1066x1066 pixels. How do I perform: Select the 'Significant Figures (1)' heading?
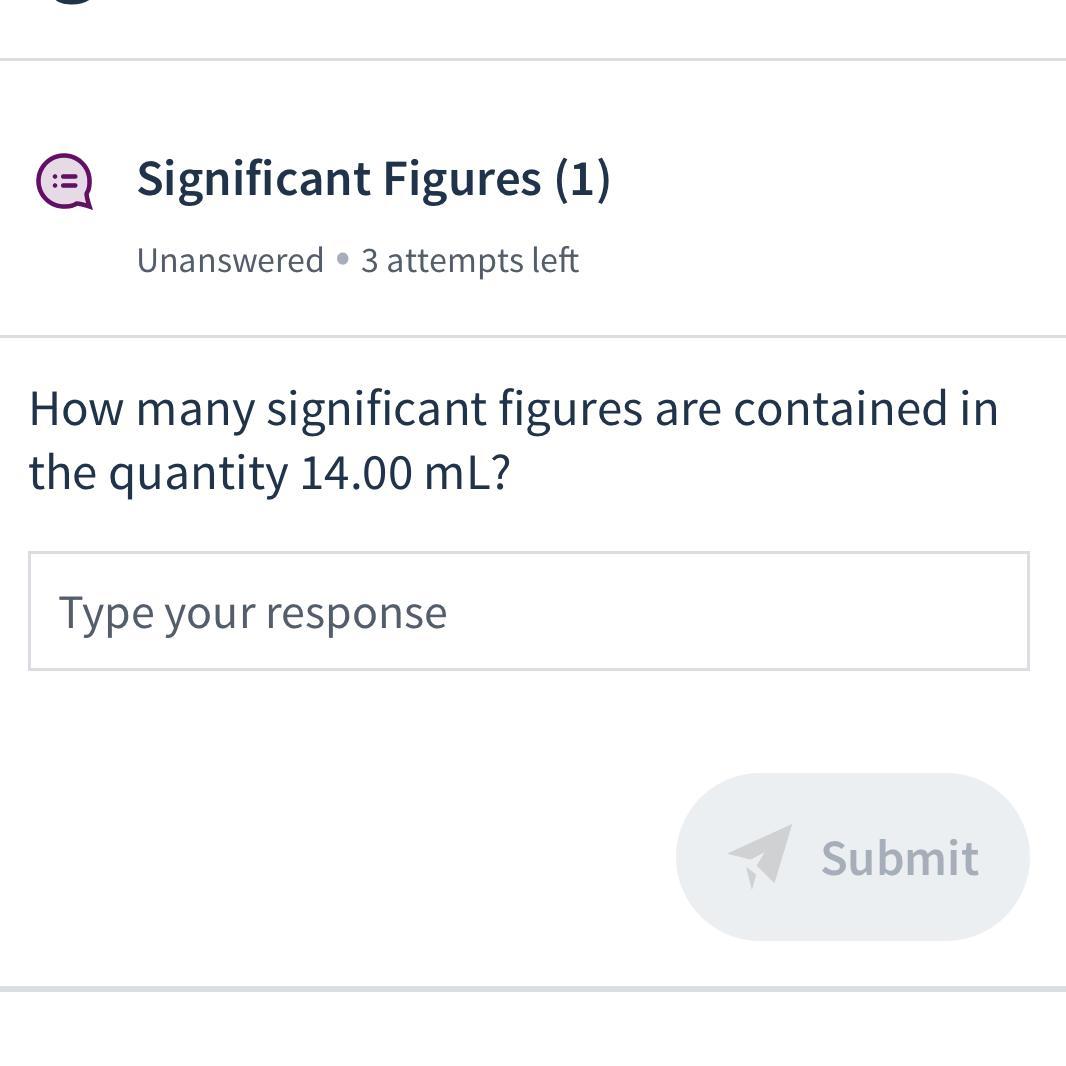tap(373, 179)
